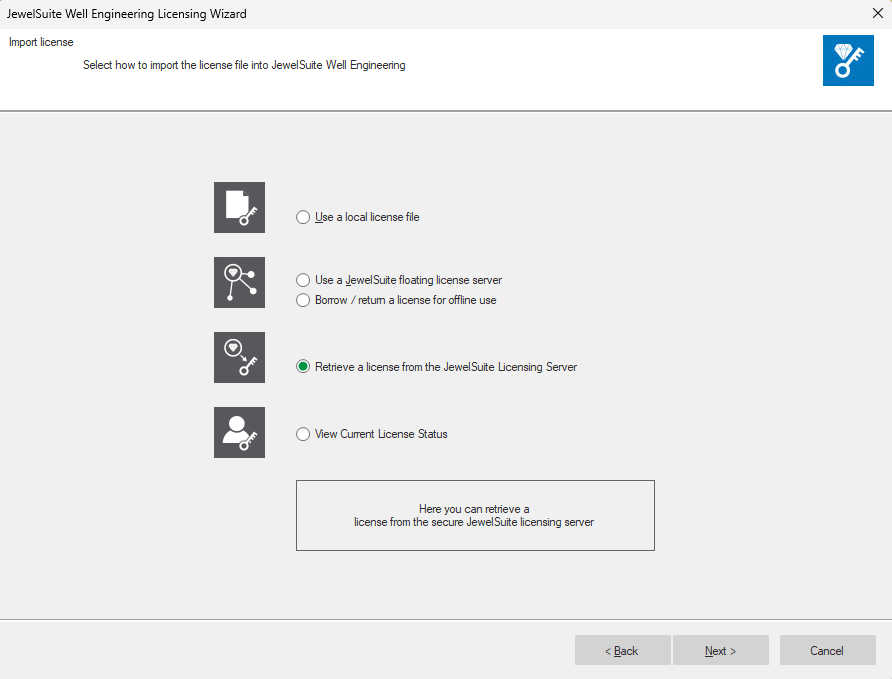Click the local license file icon
892x679 pixels.
239,207
